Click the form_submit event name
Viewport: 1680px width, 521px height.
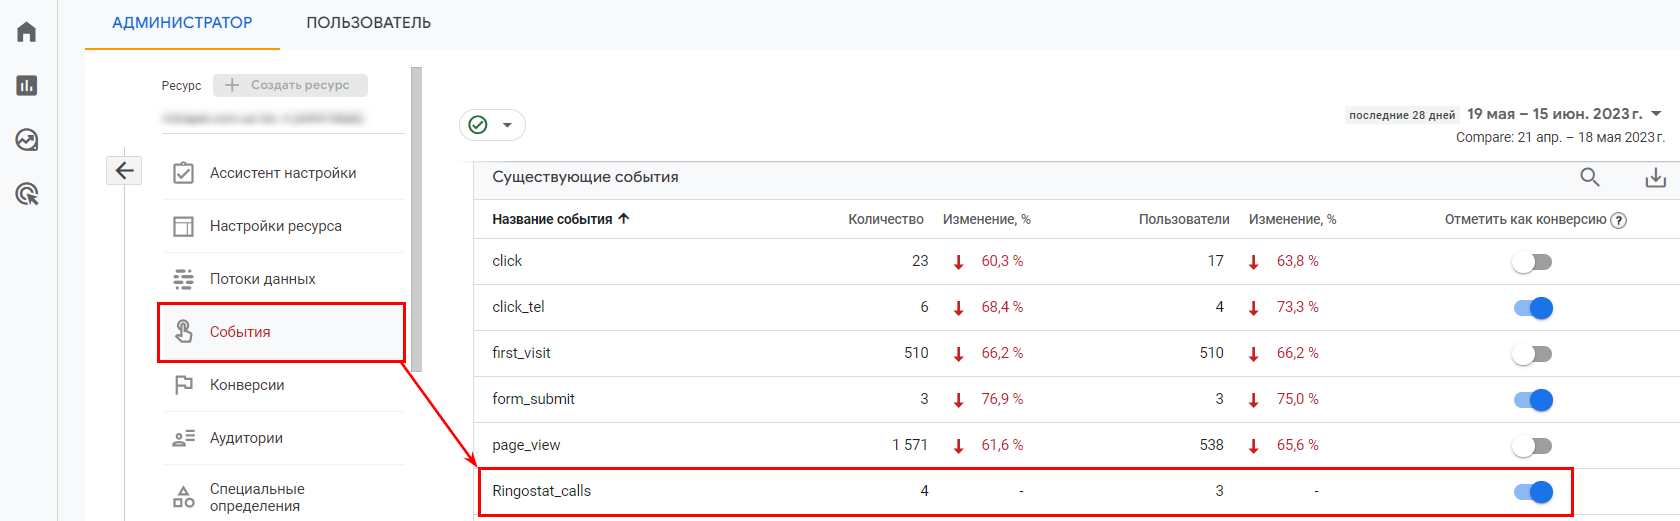coord(533,399)
